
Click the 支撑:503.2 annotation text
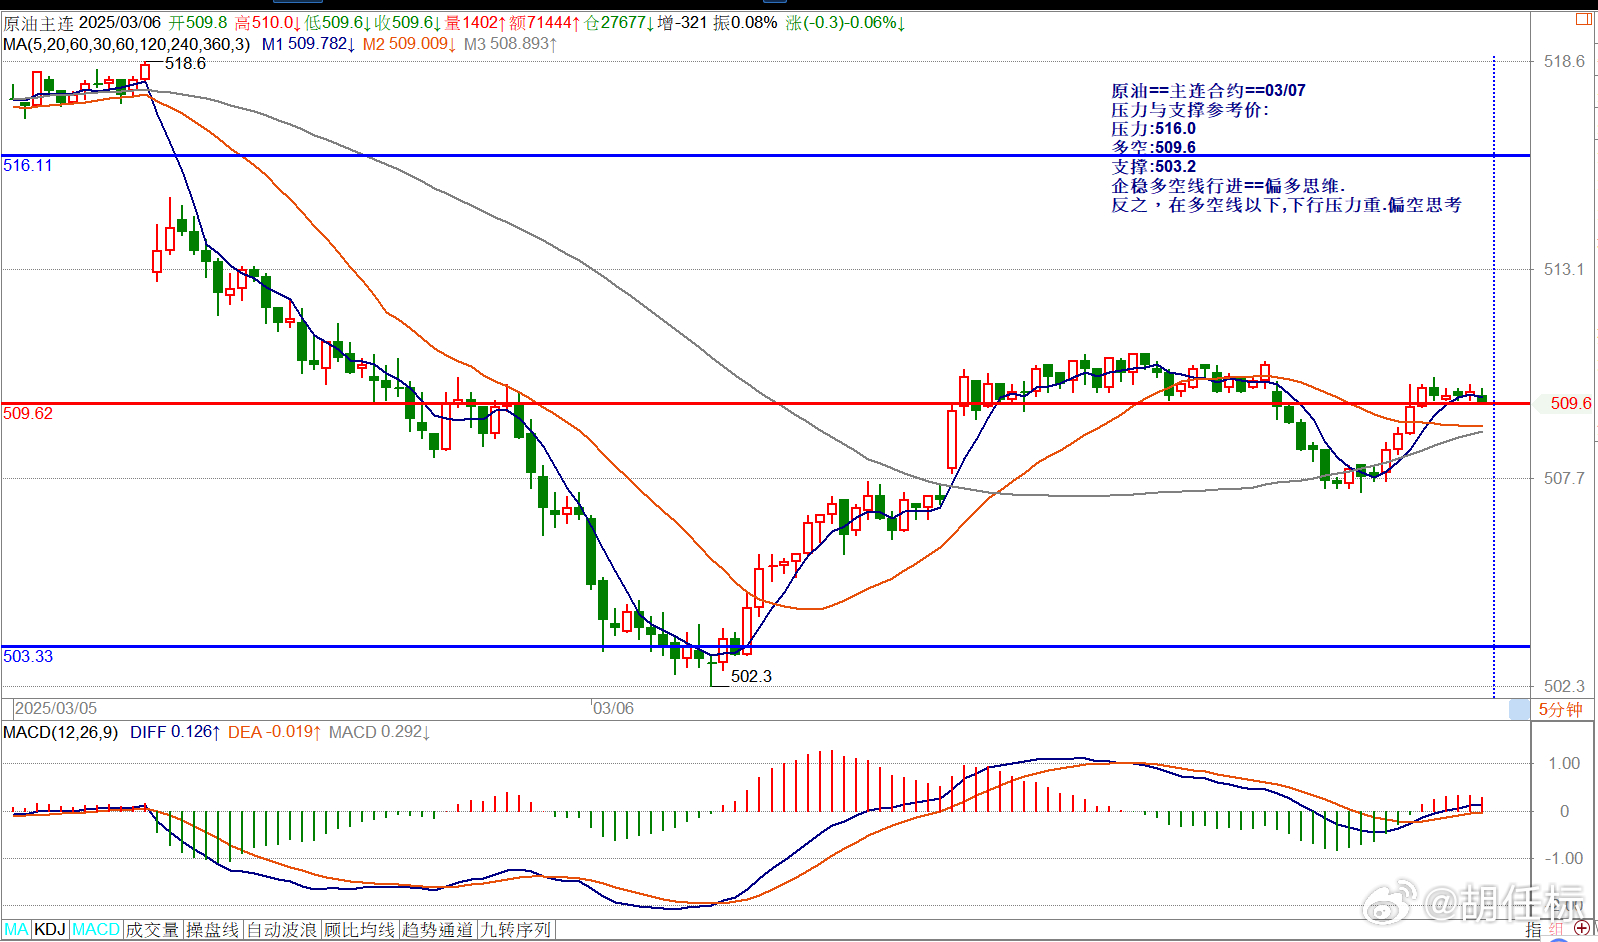point(1153,166)
